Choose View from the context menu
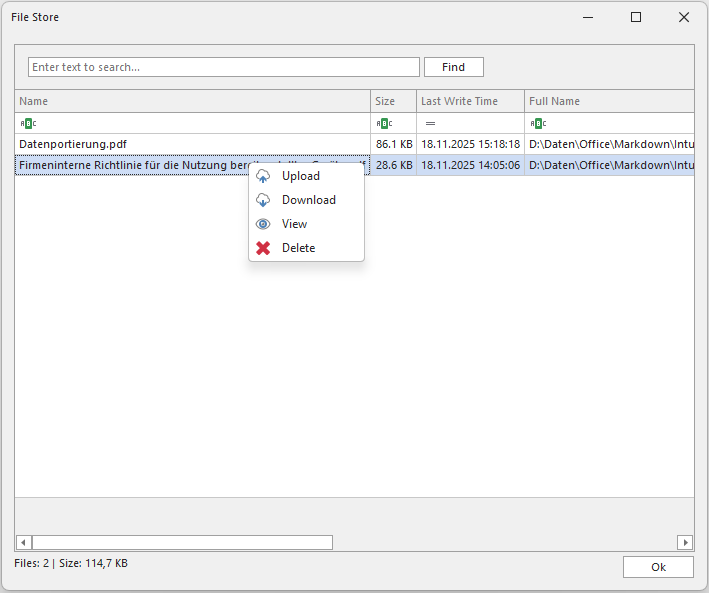Image resolution: width=709 pixels, height=593 pixels. pos(306,224)
